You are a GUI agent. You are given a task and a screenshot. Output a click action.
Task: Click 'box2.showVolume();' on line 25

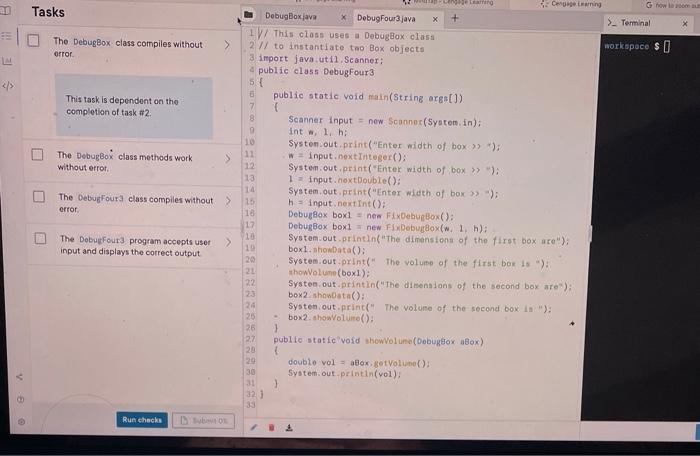point(331,318)
